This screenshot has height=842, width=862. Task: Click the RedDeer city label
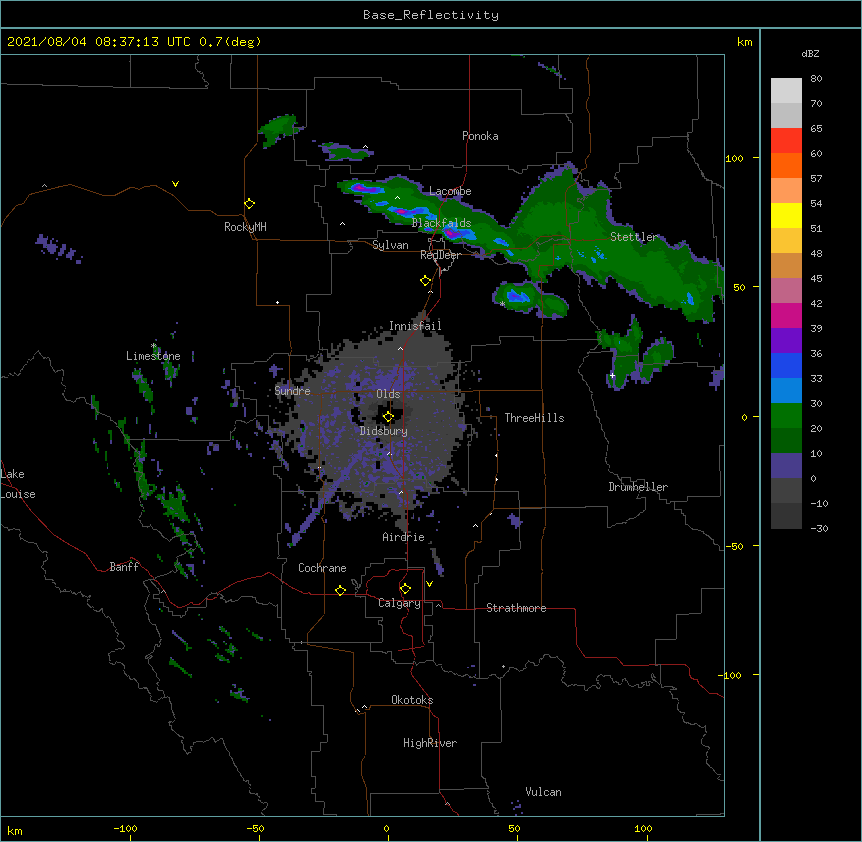click(440, 255)
